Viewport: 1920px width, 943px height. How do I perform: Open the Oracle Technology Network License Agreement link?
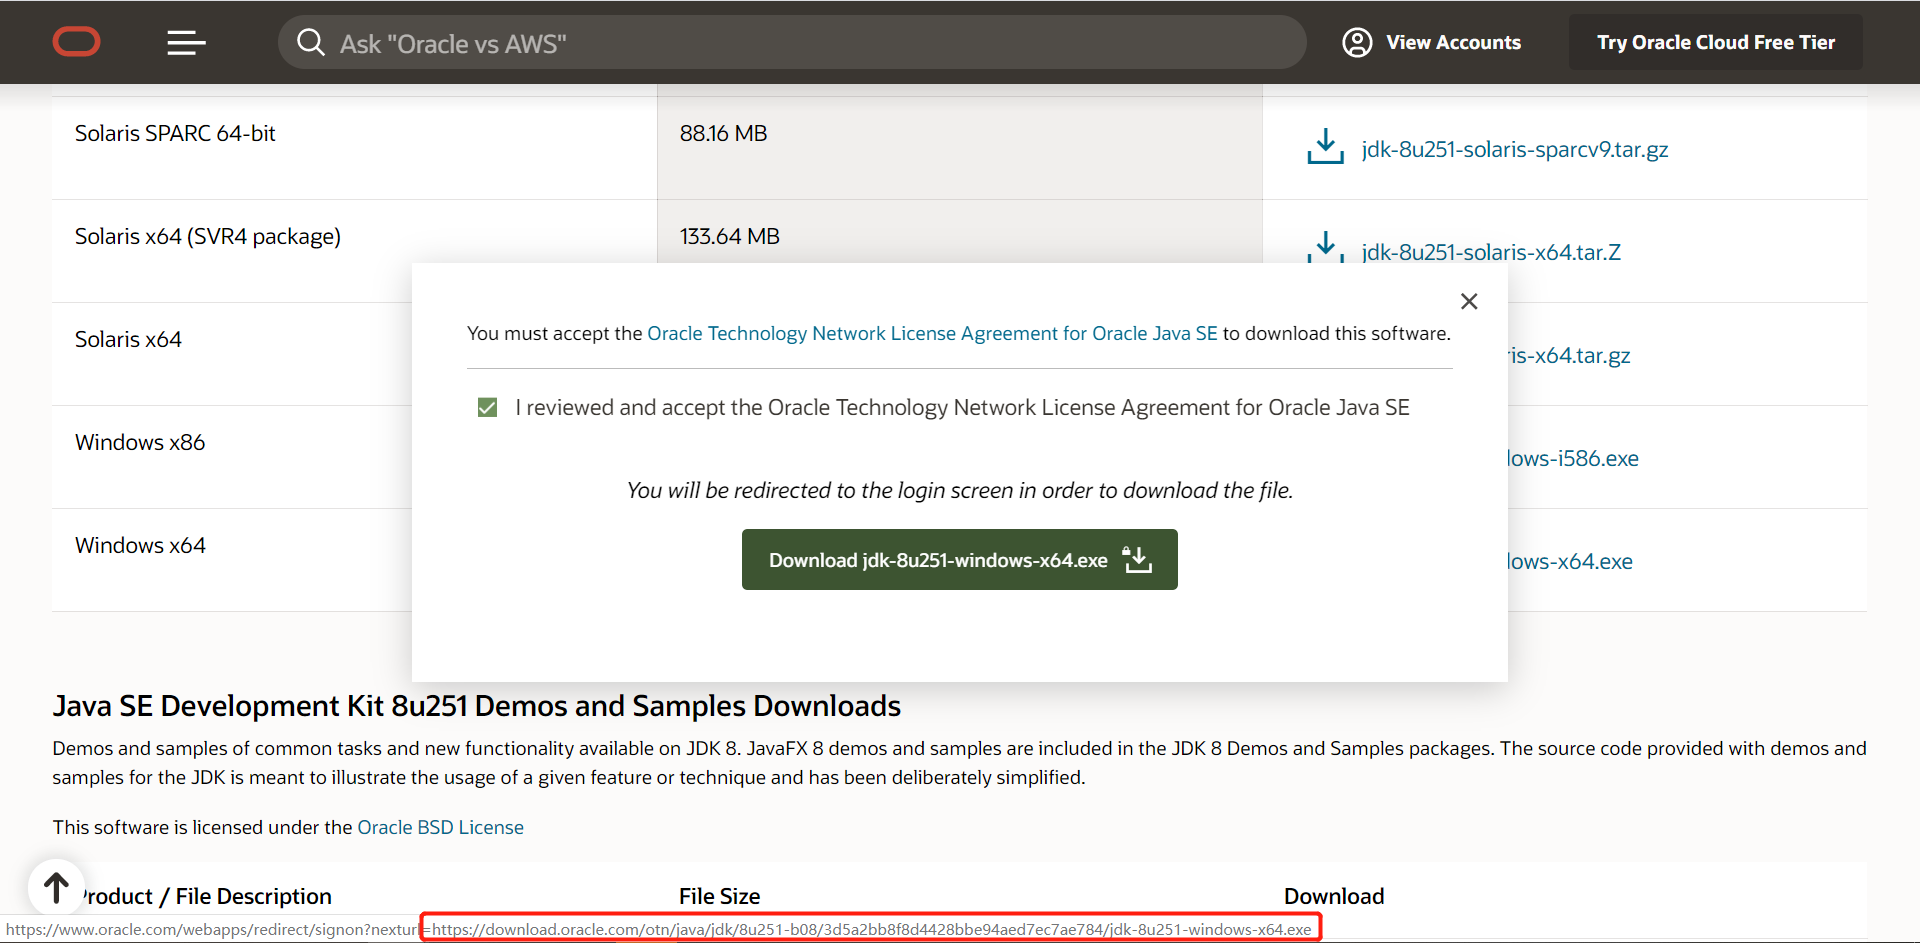pos(932,333)
